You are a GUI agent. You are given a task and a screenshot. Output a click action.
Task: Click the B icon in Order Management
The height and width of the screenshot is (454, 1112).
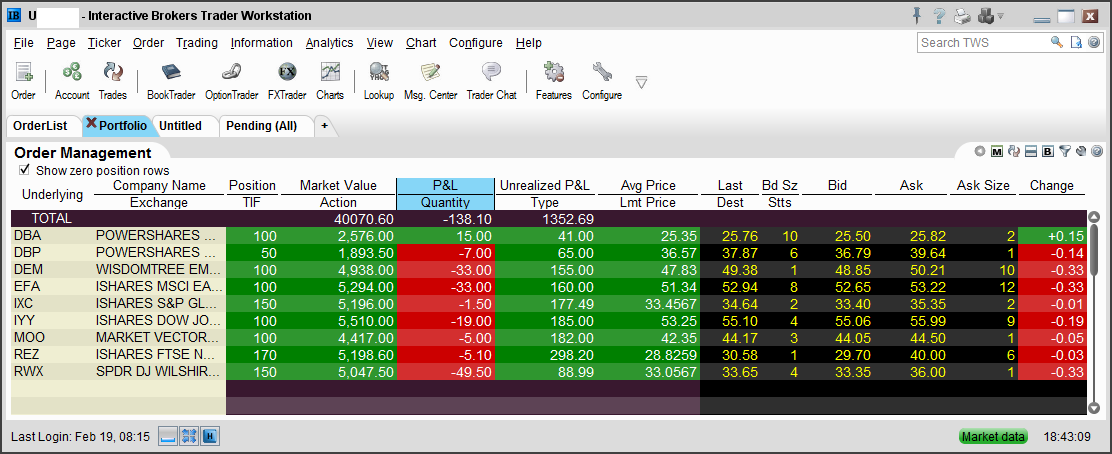click(x=1047, y=150)
